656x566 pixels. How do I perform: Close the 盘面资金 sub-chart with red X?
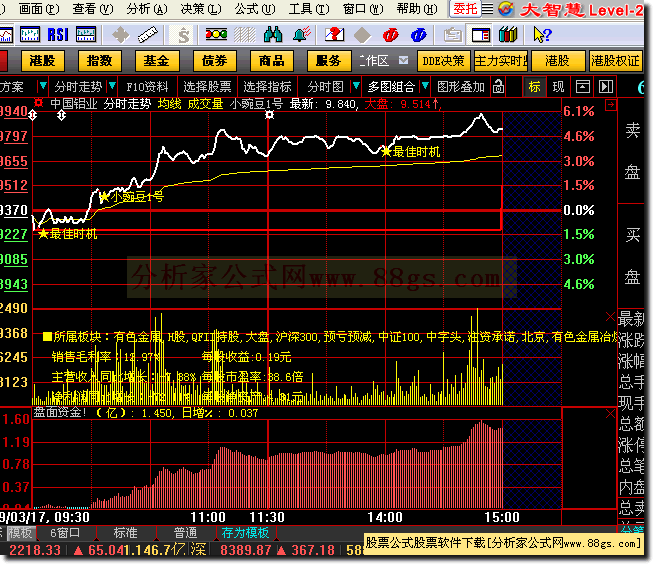pyautogui.click(x=610, y=414)
